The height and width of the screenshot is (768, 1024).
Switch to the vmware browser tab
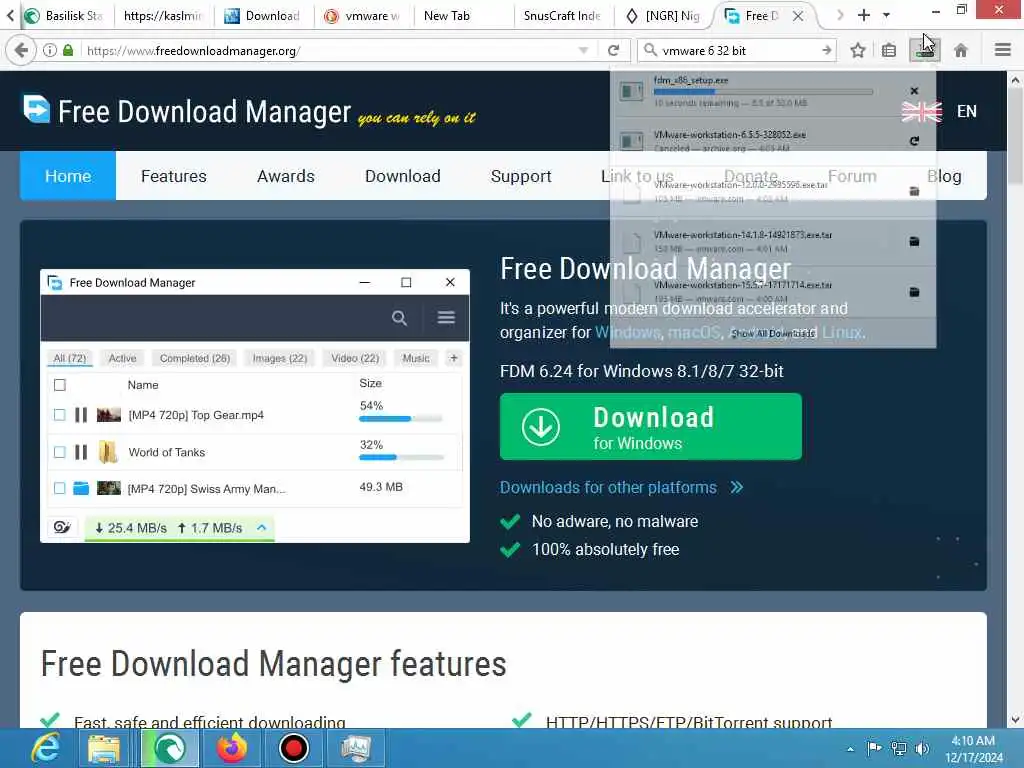click(x=363, y=16)
